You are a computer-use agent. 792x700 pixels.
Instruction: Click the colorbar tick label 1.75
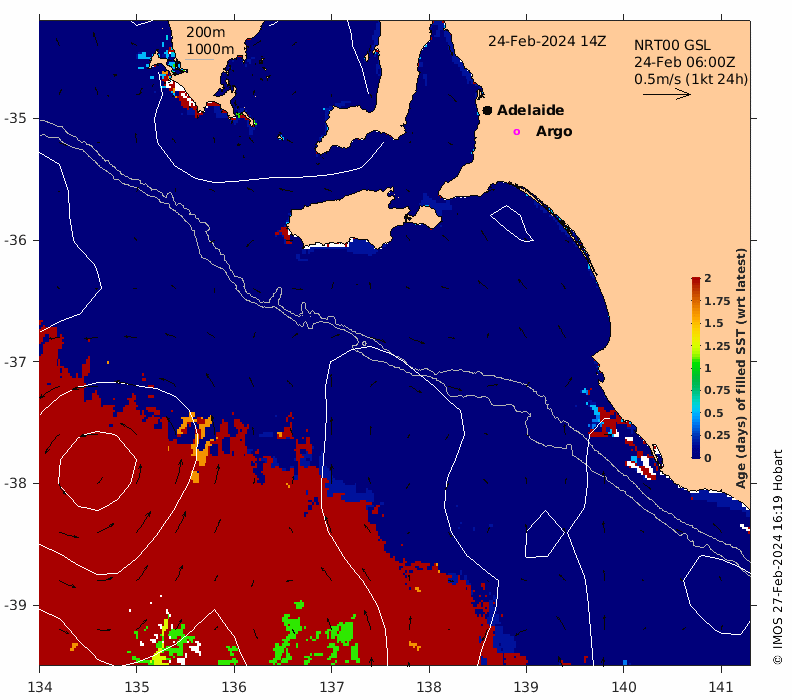(x=717, y=301)
